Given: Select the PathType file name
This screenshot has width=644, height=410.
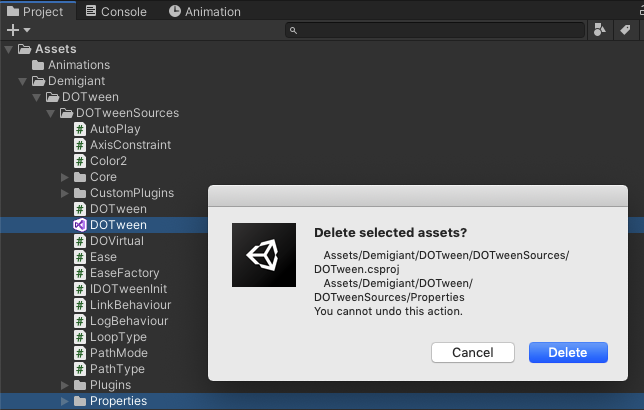Looking at the screenshot, I should point(117,369).
